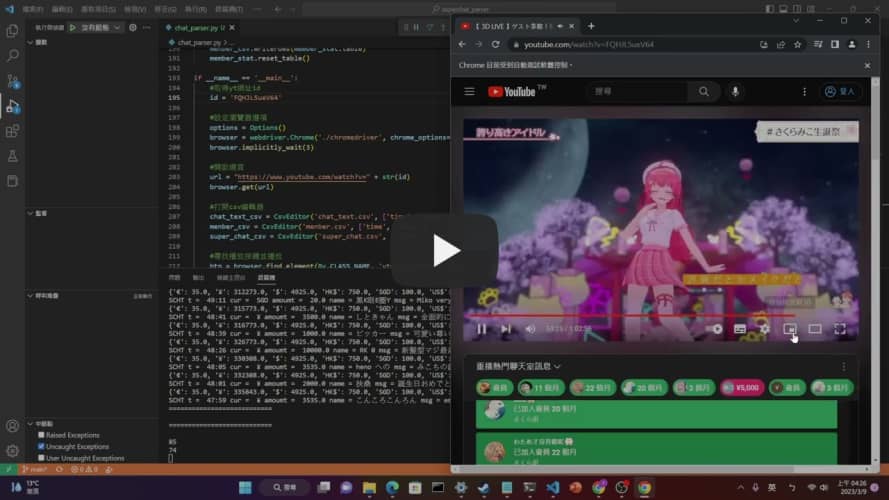Open the chat panel three-dot options menu
Image resolution: width=889 pixels, height=500 pixels.
click(x=844, y=367)
